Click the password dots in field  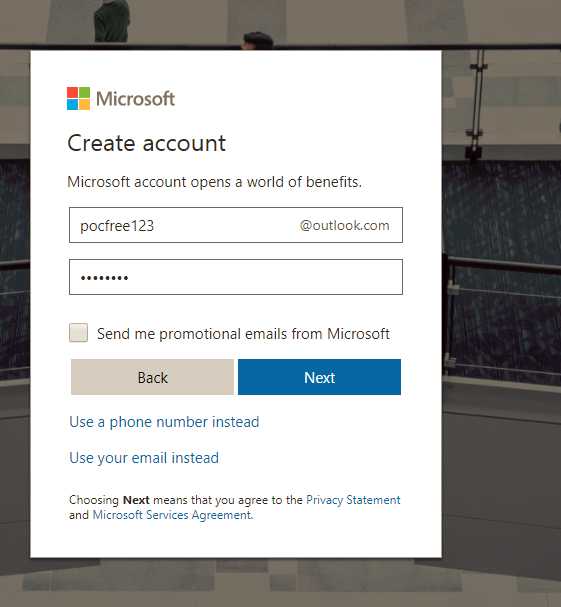click(104, 278)
